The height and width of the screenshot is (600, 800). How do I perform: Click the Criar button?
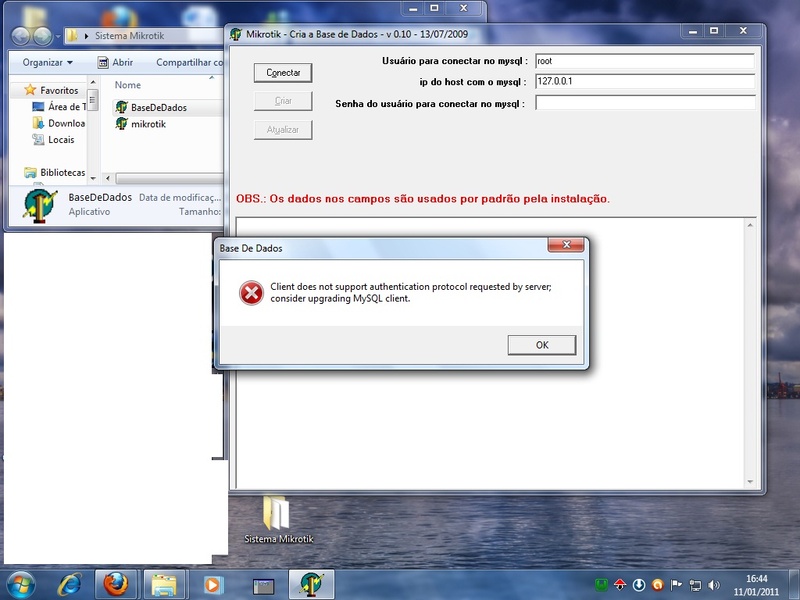click(283, 101)
